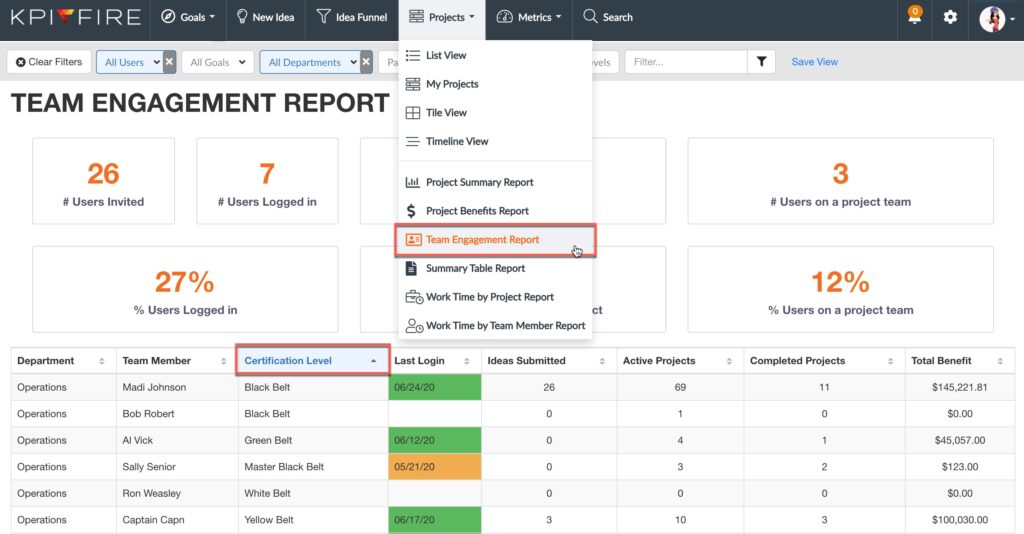Screen dimensions: 1024x534
Task: Apply filter using the funnel button
Action: [x=761, y=62]
